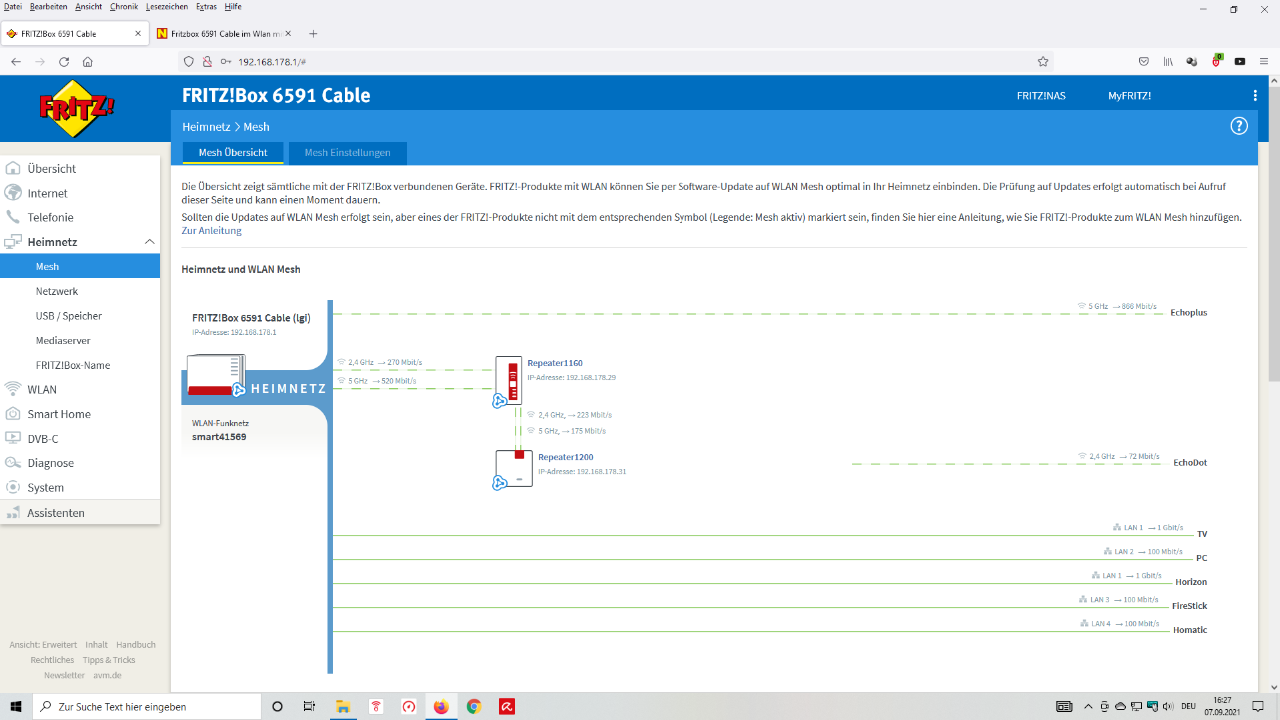
Task: Click browser back arrow button
Action: point(16,61)
